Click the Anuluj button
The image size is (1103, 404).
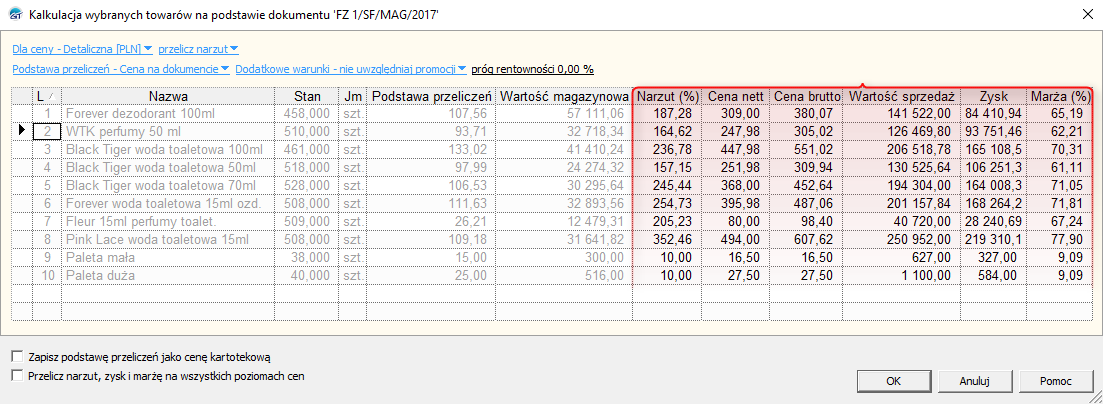pyautogui.click(x=974, y=381)
